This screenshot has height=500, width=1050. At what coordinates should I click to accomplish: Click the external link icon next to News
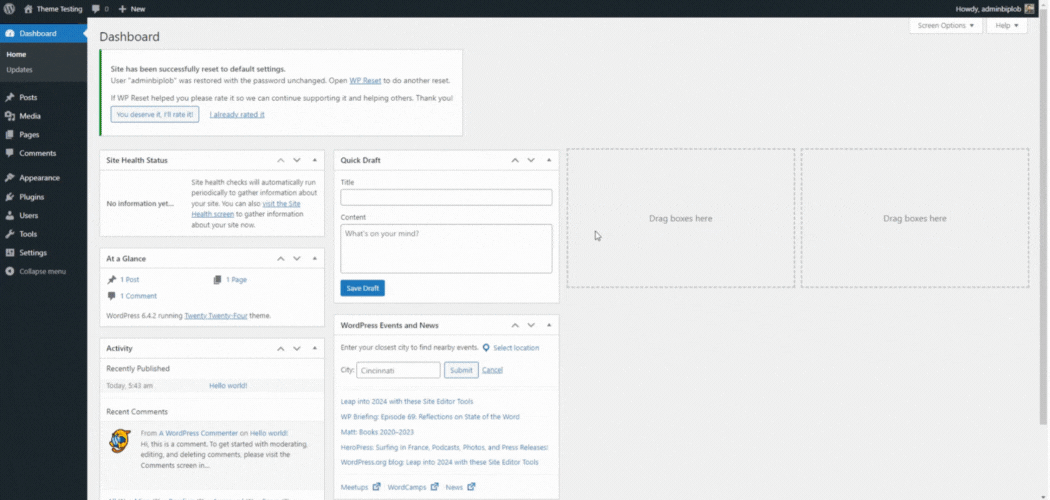pyautogui.click(x=471, y=487)
